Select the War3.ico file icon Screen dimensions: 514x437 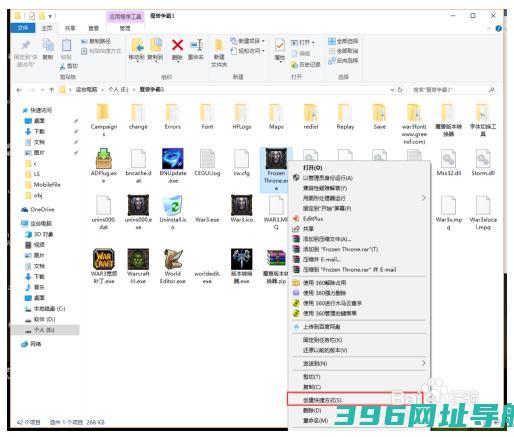coord(241,205)
